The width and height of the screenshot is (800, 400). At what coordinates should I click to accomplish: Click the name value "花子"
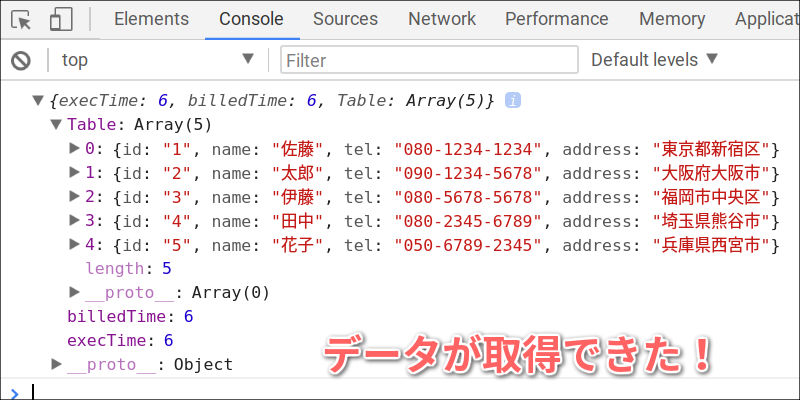pyautogui.click(x=298, y=245)
